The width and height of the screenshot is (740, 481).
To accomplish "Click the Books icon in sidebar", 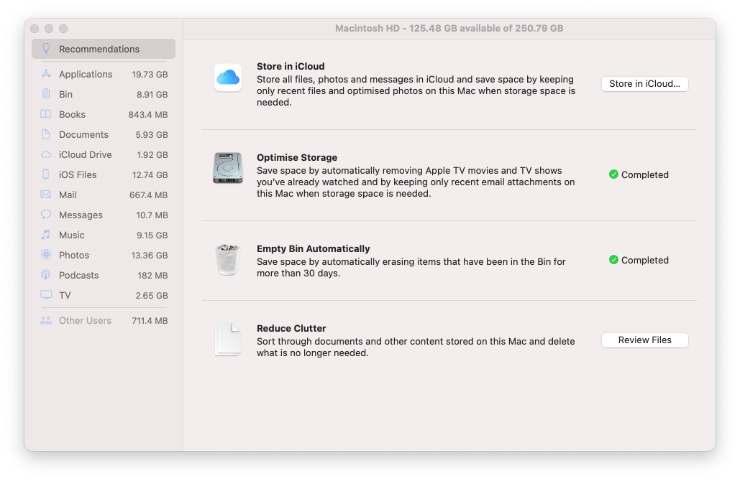I will 46,114.
